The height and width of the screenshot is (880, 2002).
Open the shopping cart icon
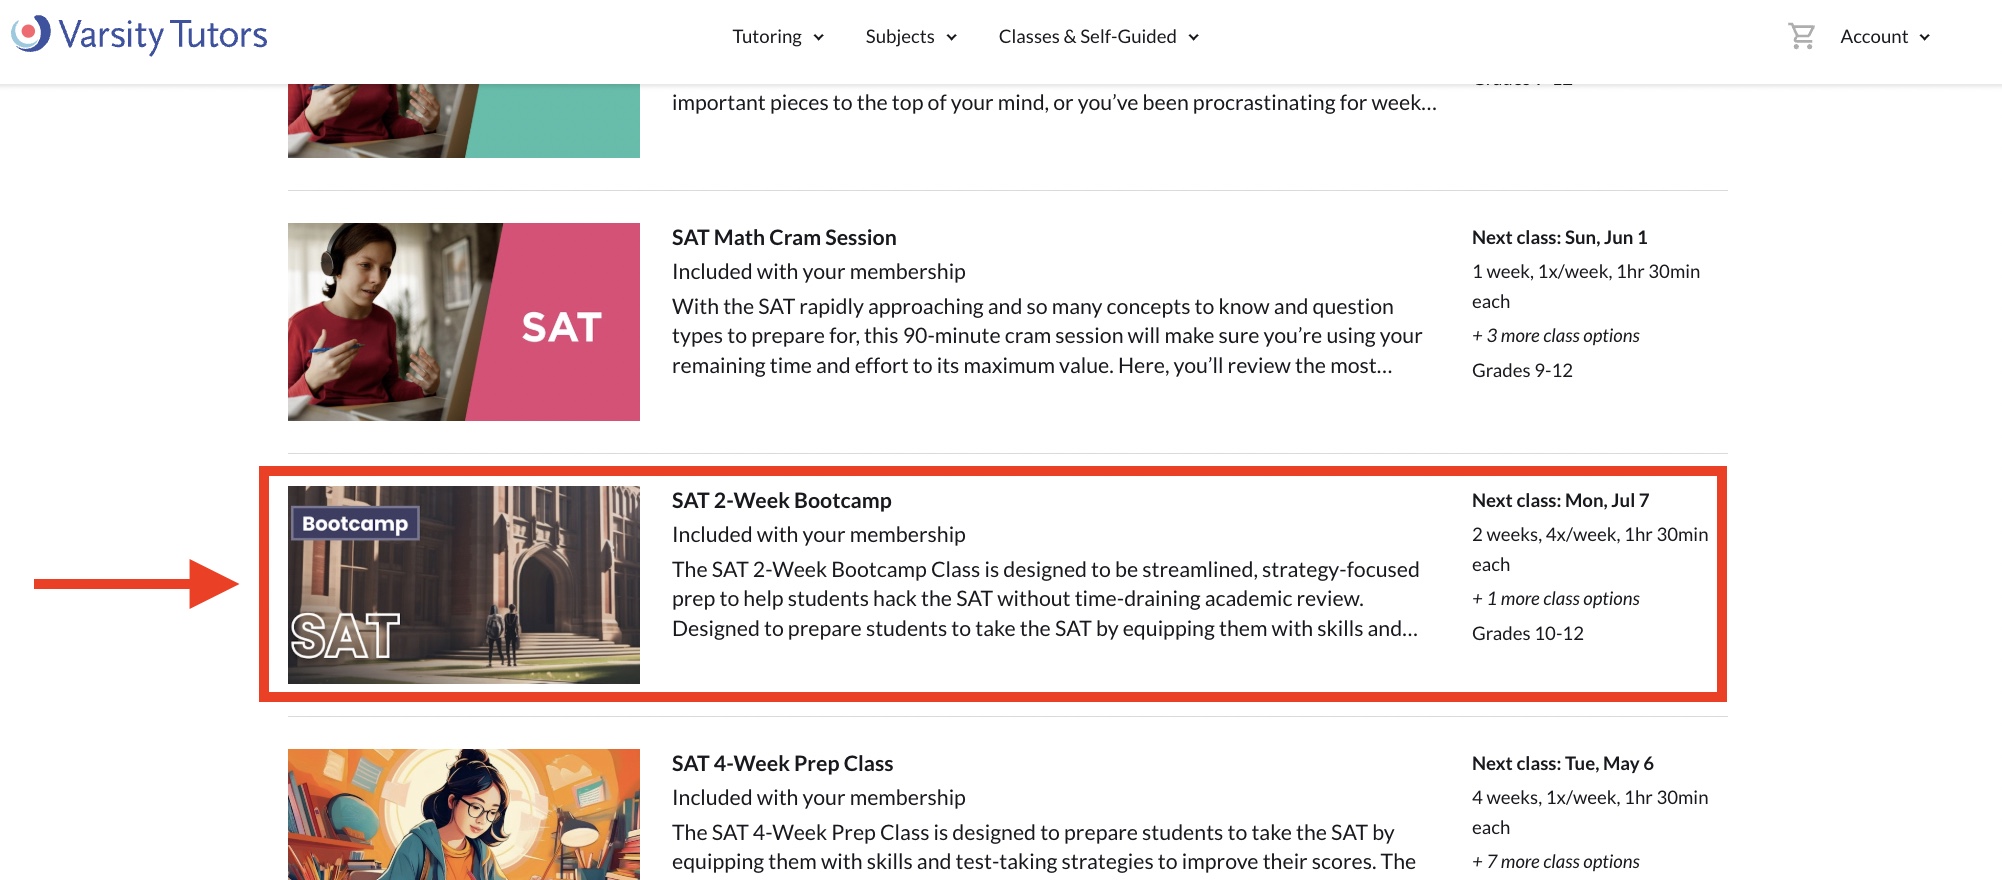[1801, 37]
